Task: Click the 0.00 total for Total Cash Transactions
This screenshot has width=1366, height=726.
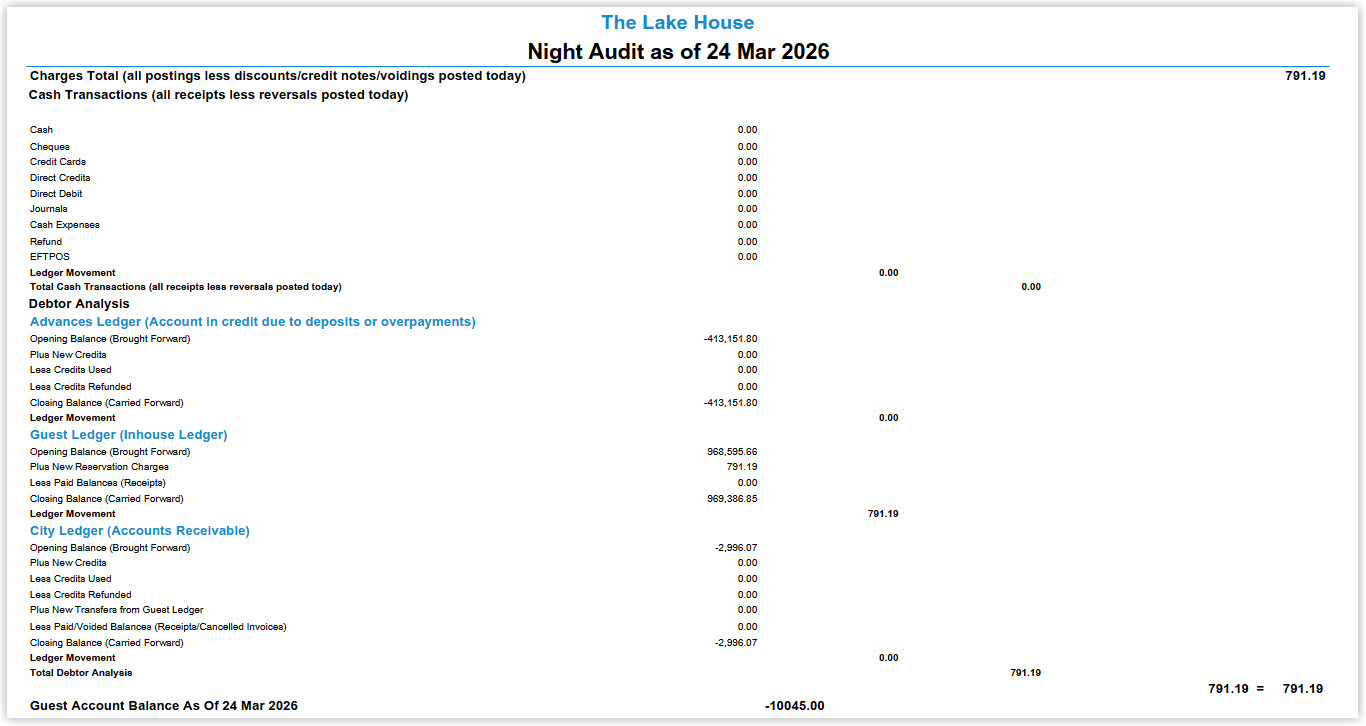Action: pos(1031,287)
